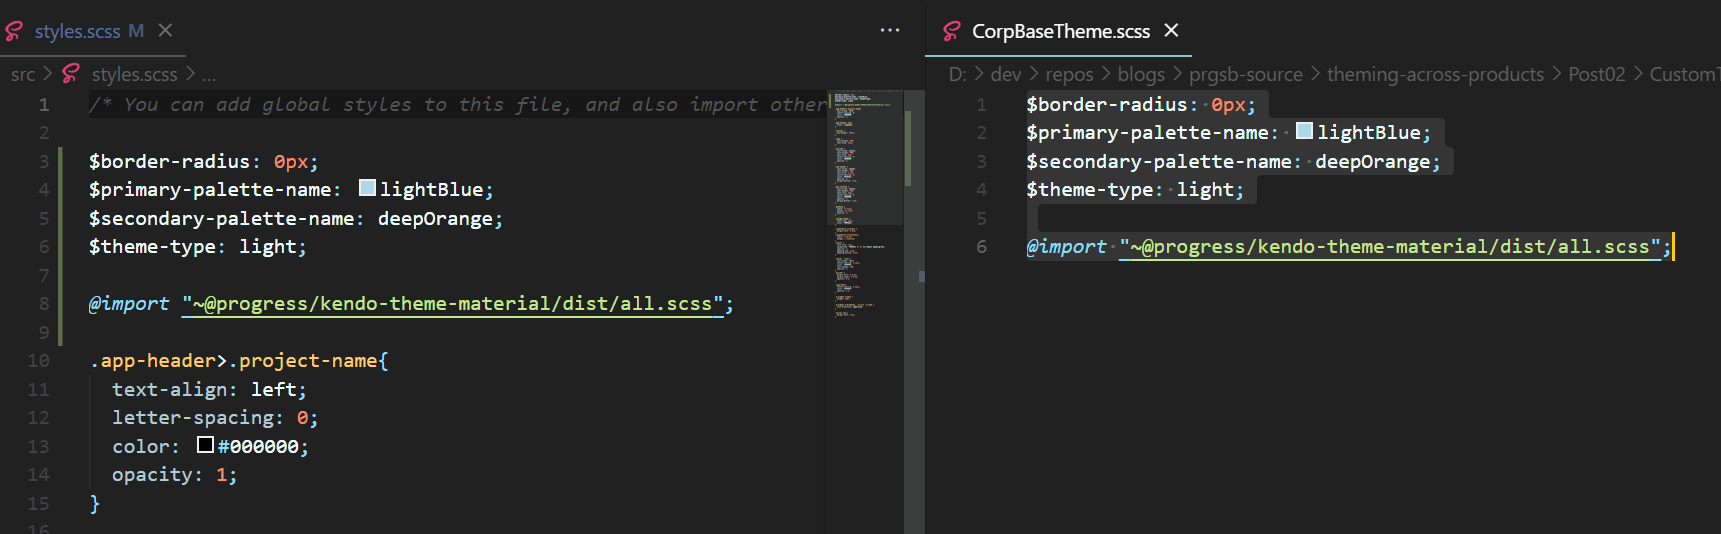Follow the kendo-theme-material import link in CorpBaseTheme.scss
This screenshot has width=1721, height=534.
[x=1390, y=247]
